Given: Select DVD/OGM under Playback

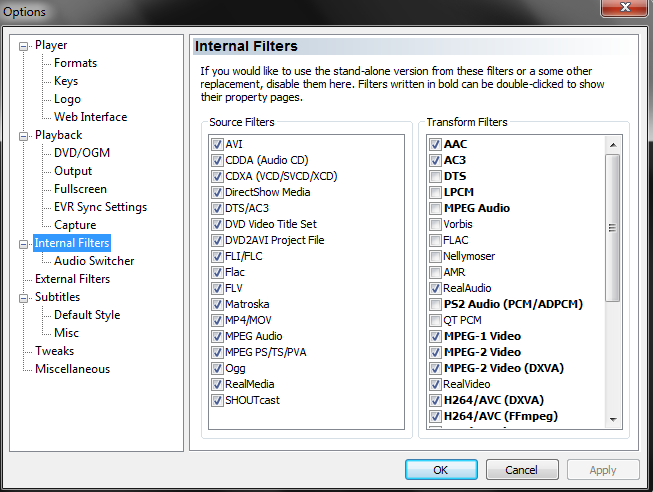Looking at the screenshot, I should pos(82,153).
